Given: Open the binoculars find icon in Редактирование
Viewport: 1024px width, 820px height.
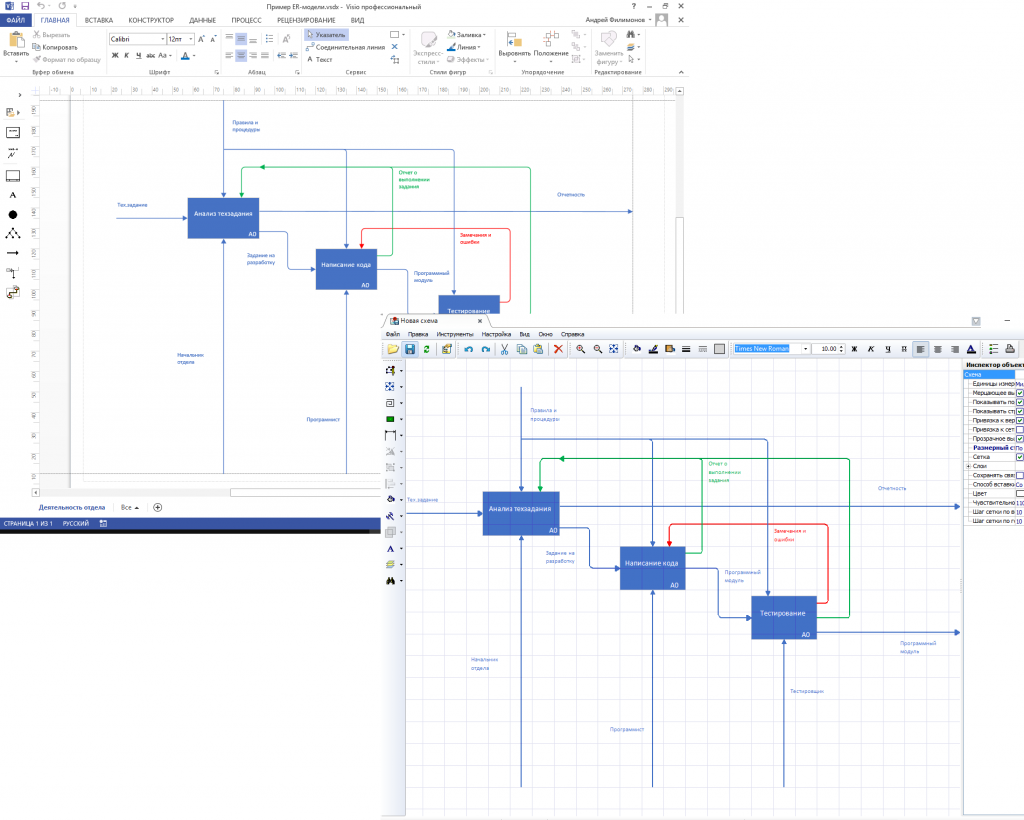Looking at the screenshot, I should tap(631, 34).
